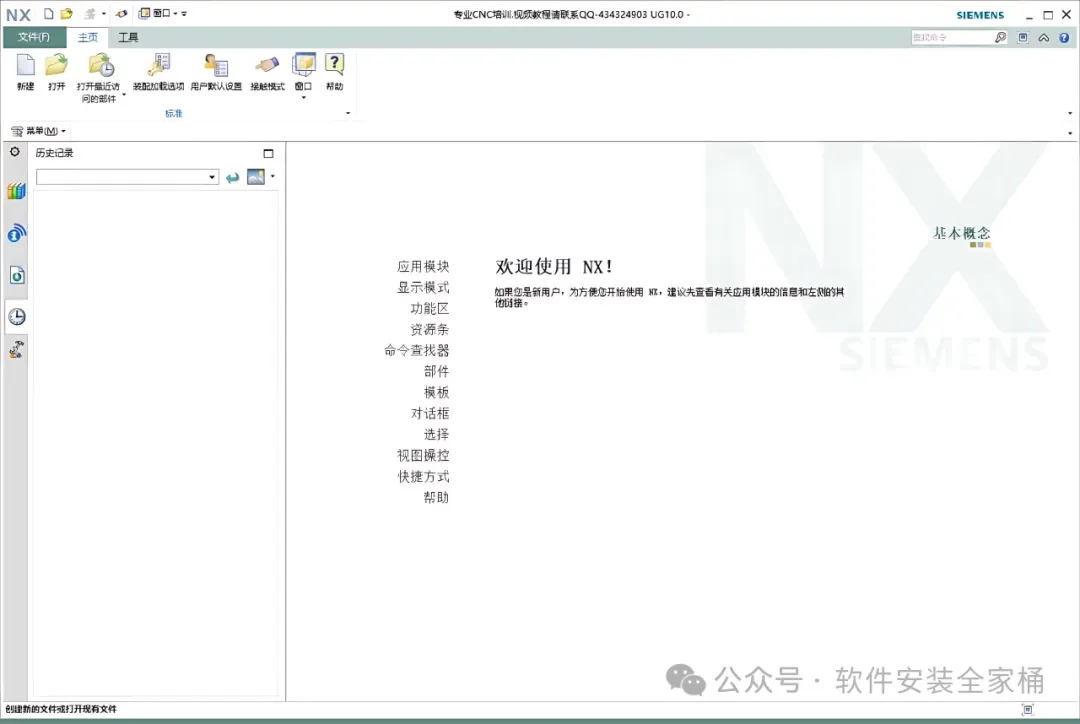This screenshot has height=724, width=1080.
Task: Open the 标准 group options arrow
Action: [x=348, y=113]
